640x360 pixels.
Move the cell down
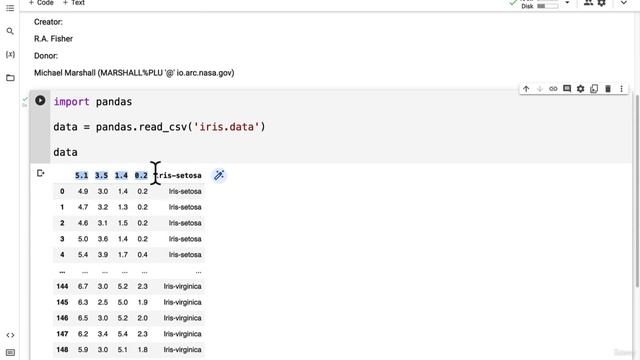pos(540,89)
